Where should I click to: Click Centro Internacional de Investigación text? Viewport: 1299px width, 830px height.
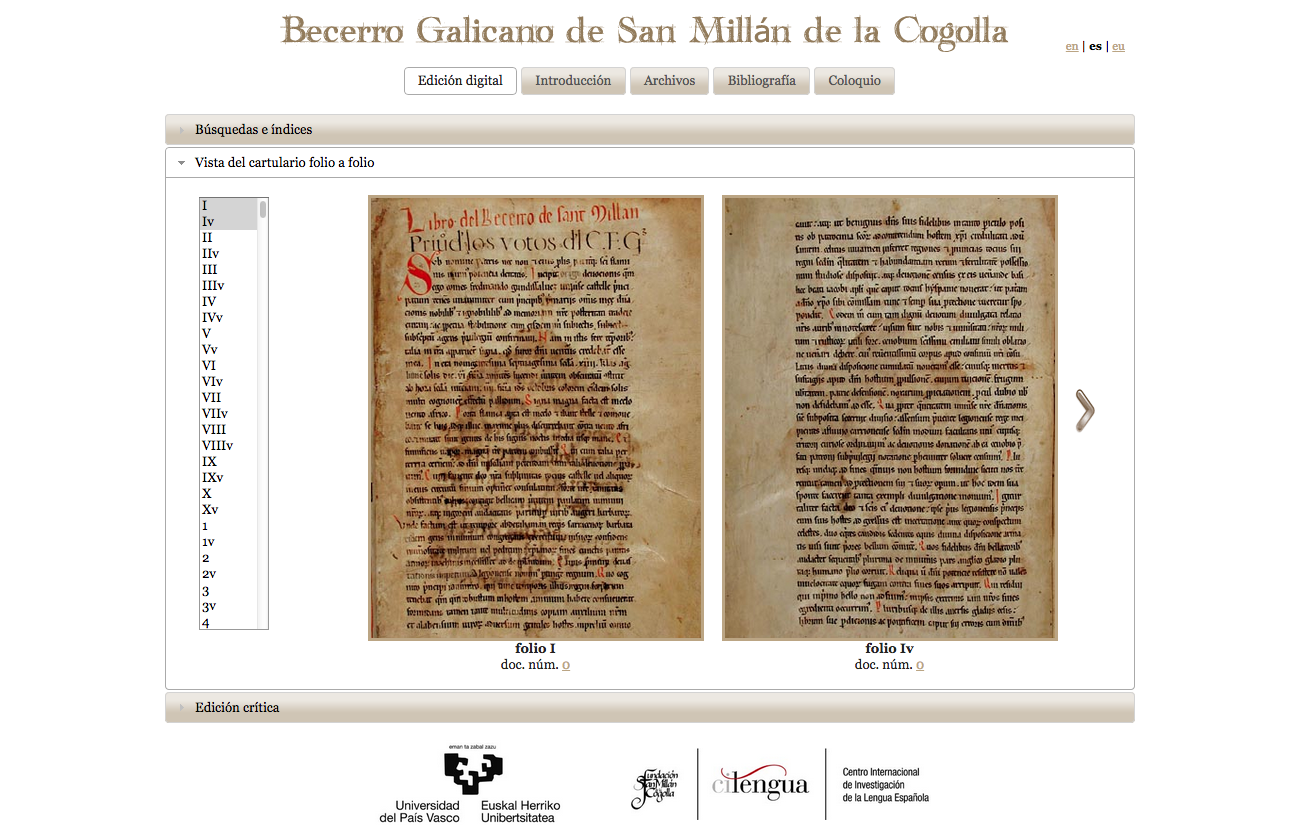pos(886,785)
